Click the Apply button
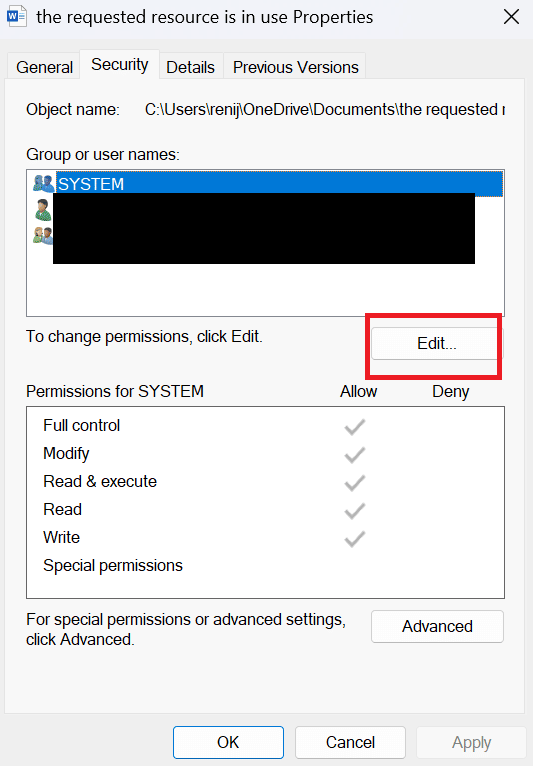The width and height of the screenshot is (533, 766). [x=471, y=743]
